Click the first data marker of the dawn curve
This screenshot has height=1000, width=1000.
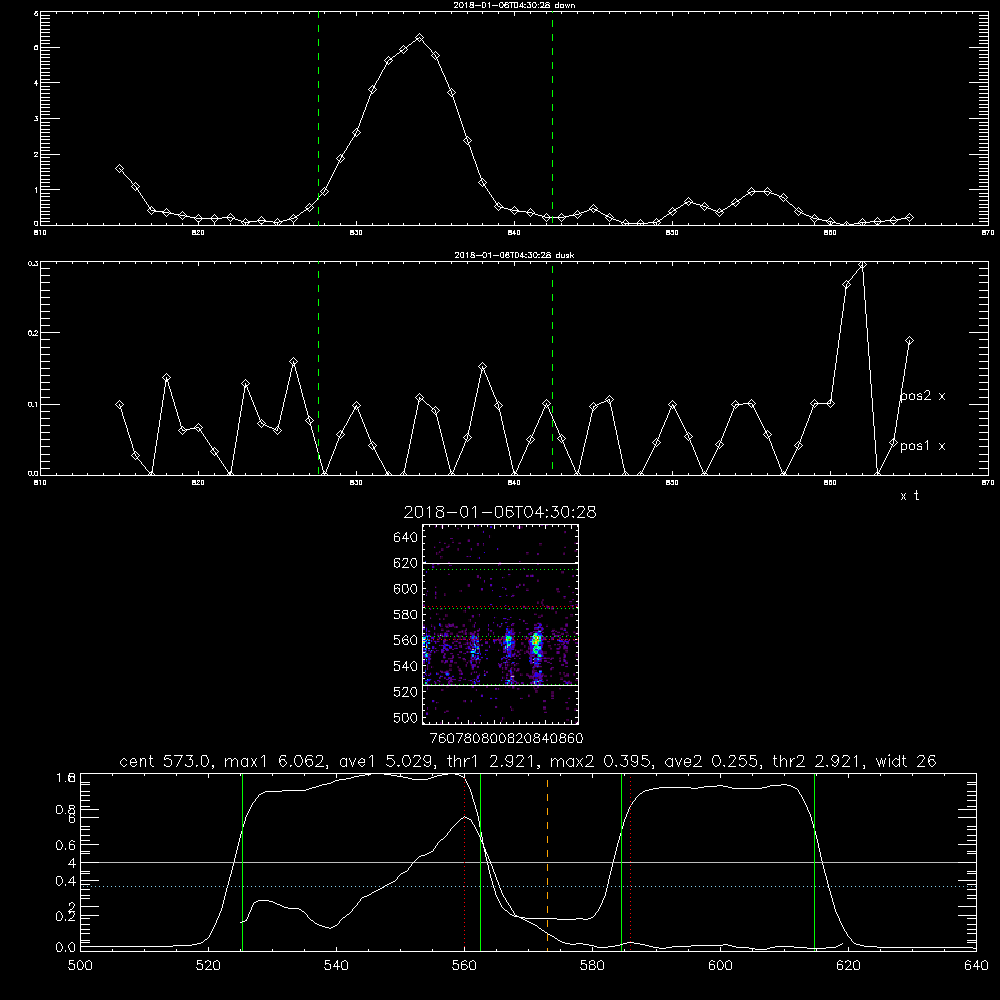click(x=119, y=169)
